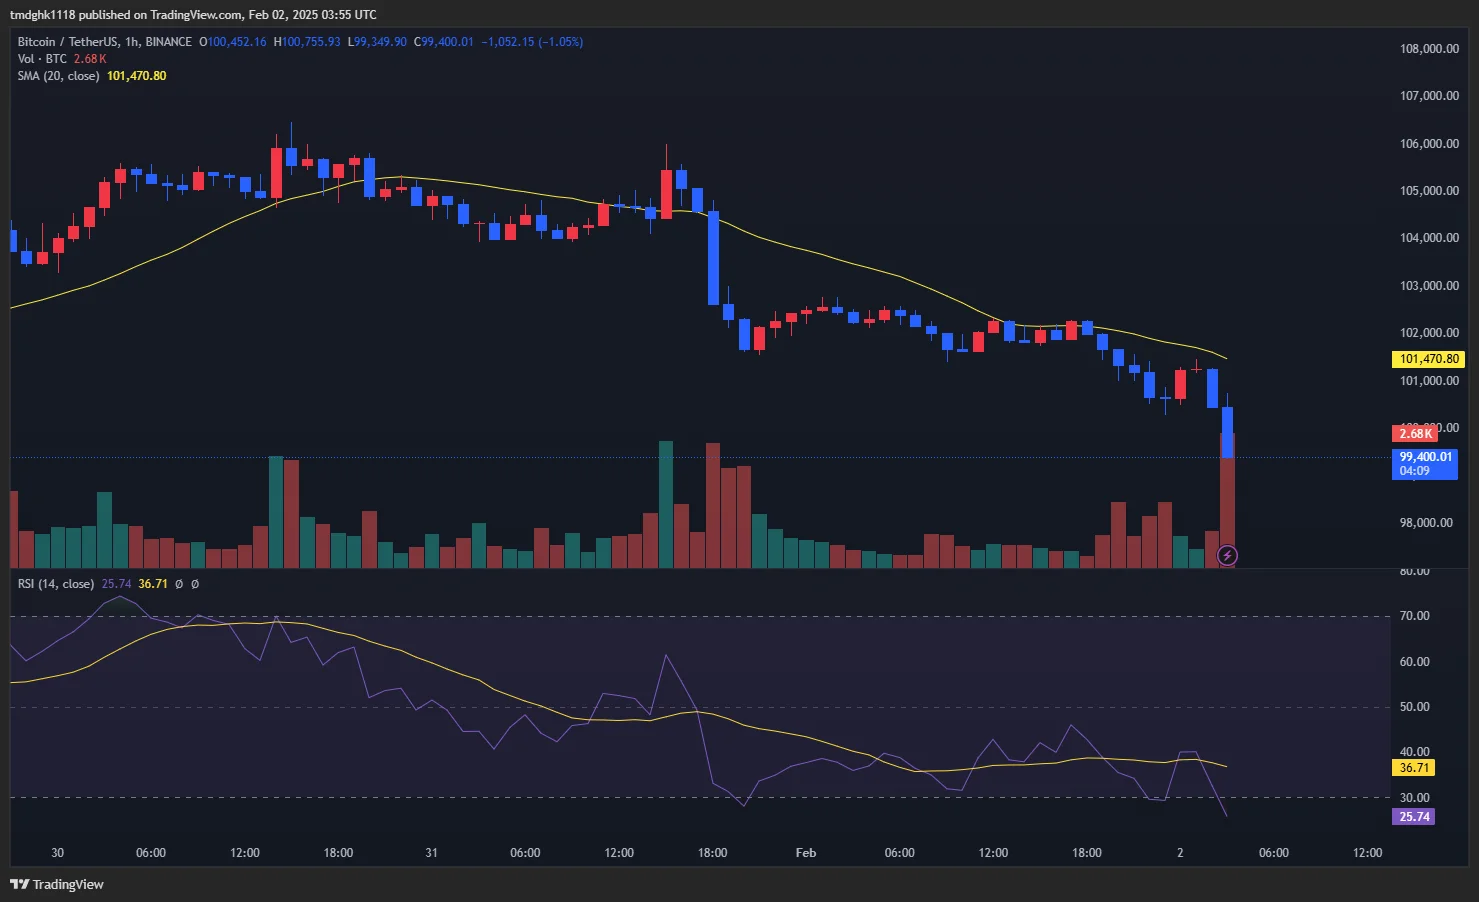The image size is (1479, 902).
Task: Click the red 2.68K volume tag
Action: 1414,433
